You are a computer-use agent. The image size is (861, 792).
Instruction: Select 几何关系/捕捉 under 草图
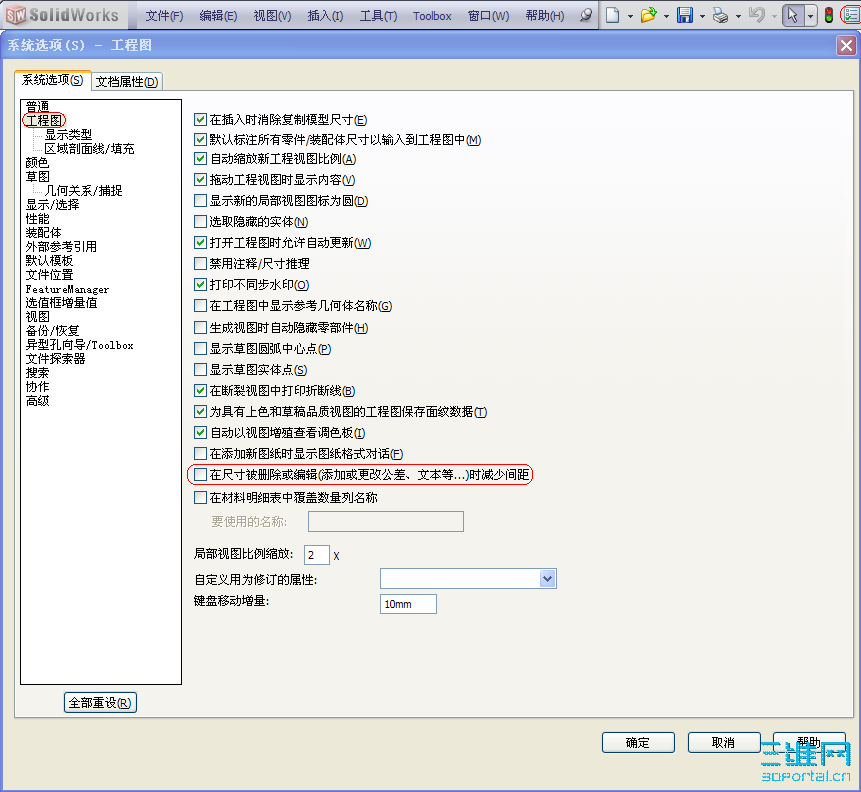point(83,191)
